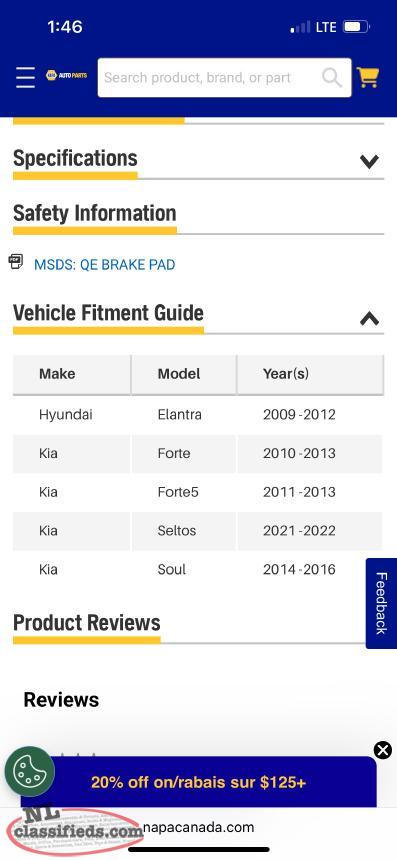The width and height of the screenshot is (397, 860).
Task: Open the Feedback side tab
Action: (381, 603)
